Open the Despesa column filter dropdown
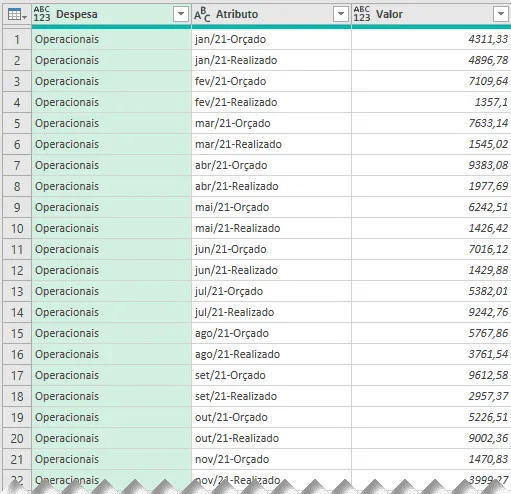Image resolution: width=511 pixels, height=494 pixels. (181, 14)
